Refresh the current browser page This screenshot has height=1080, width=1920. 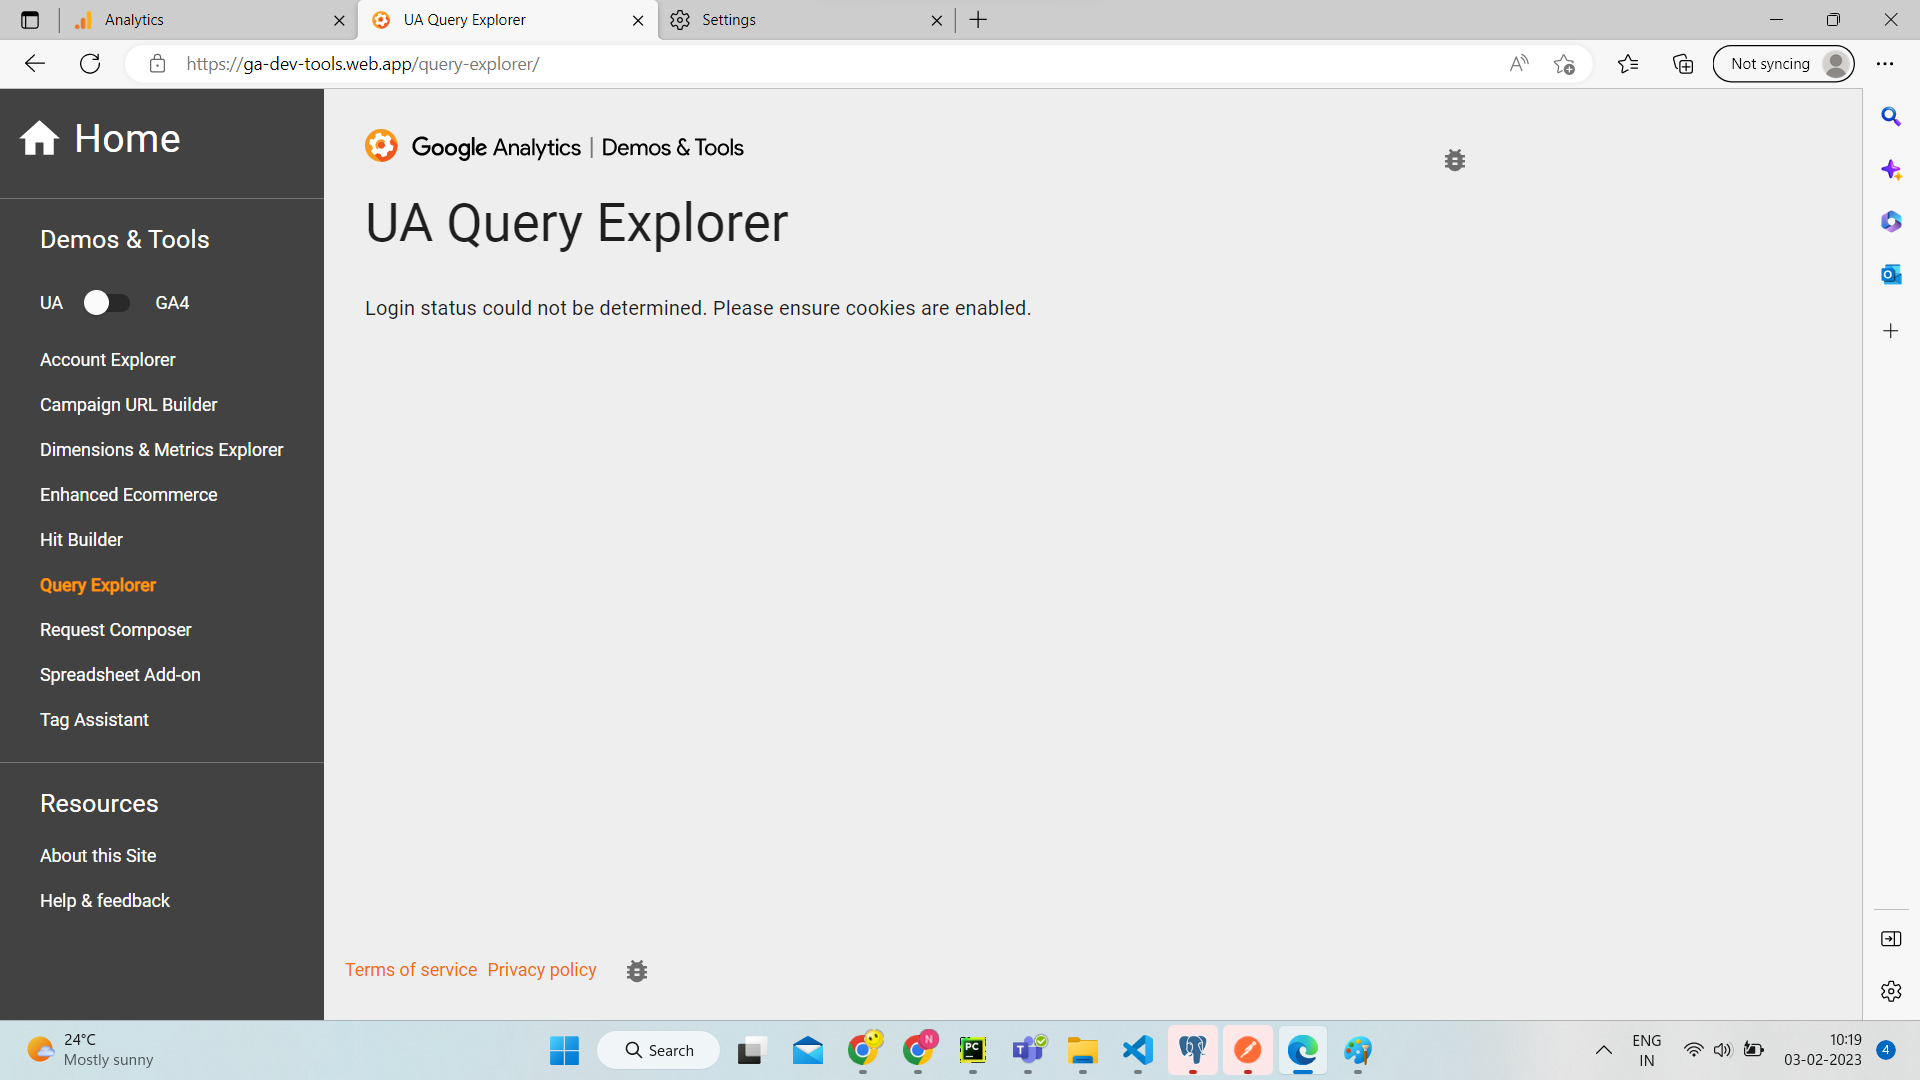(x=90, y=64)
